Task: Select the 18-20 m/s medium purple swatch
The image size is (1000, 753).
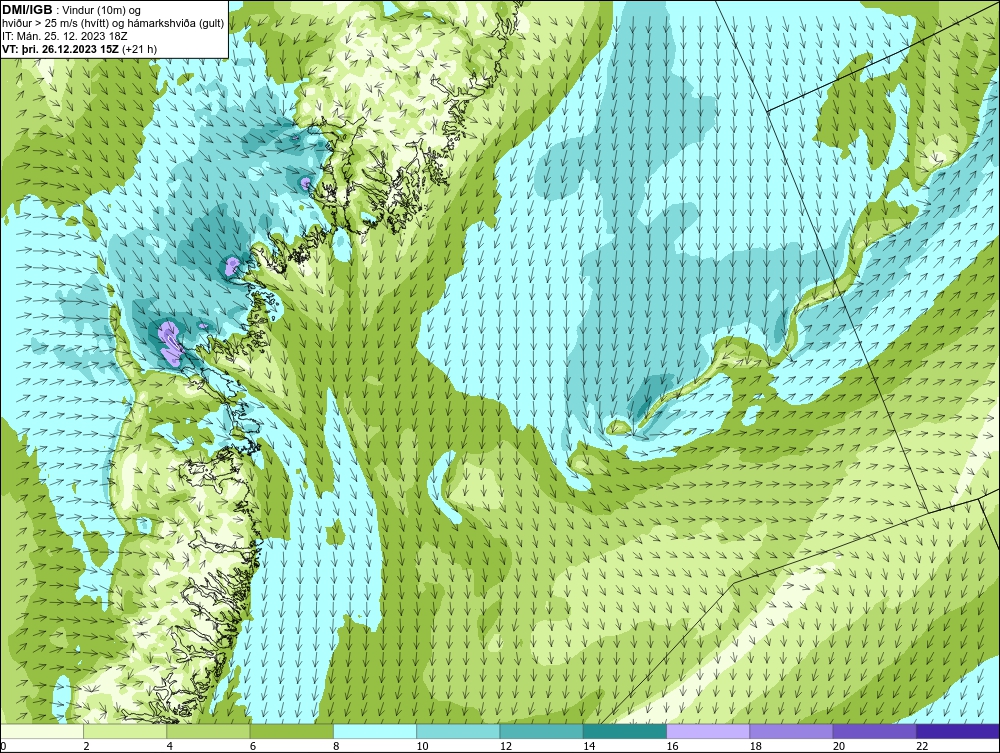Action: point(791,731)
